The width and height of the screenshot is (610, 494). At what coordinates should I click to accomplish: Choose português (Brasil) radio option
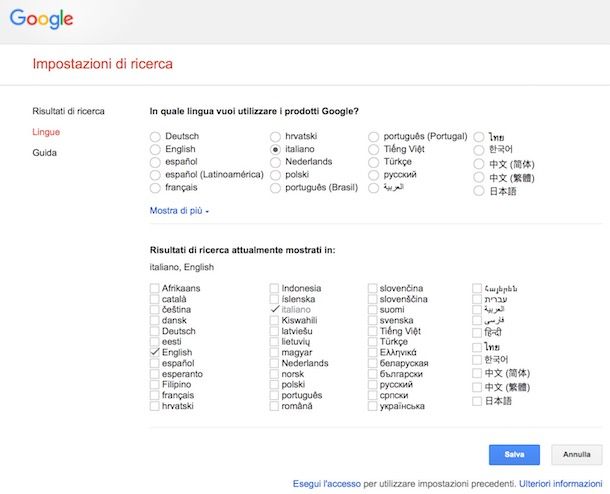[x=275, y=188]
